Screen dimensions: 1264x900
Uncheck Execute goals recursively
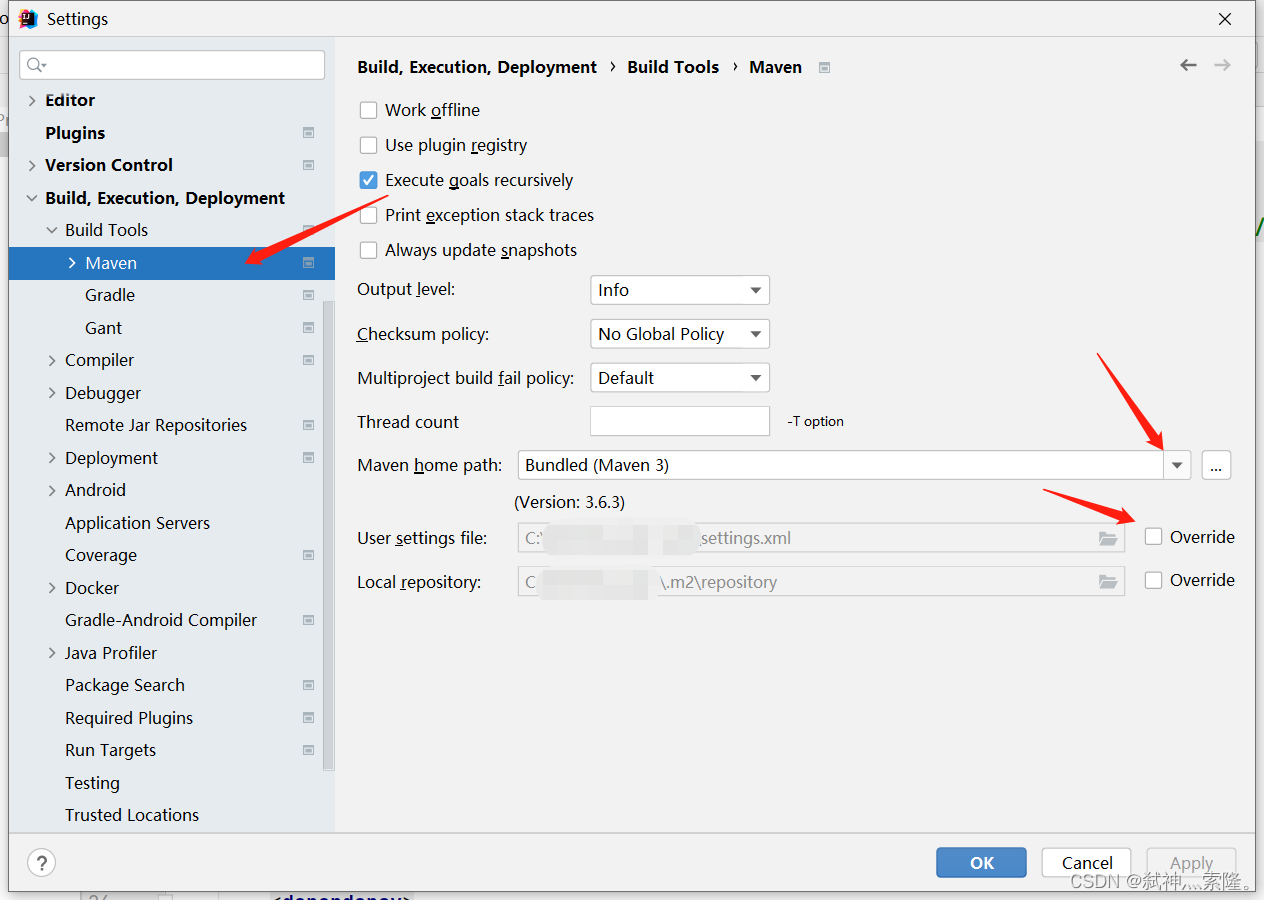click(x=369, y=180)
